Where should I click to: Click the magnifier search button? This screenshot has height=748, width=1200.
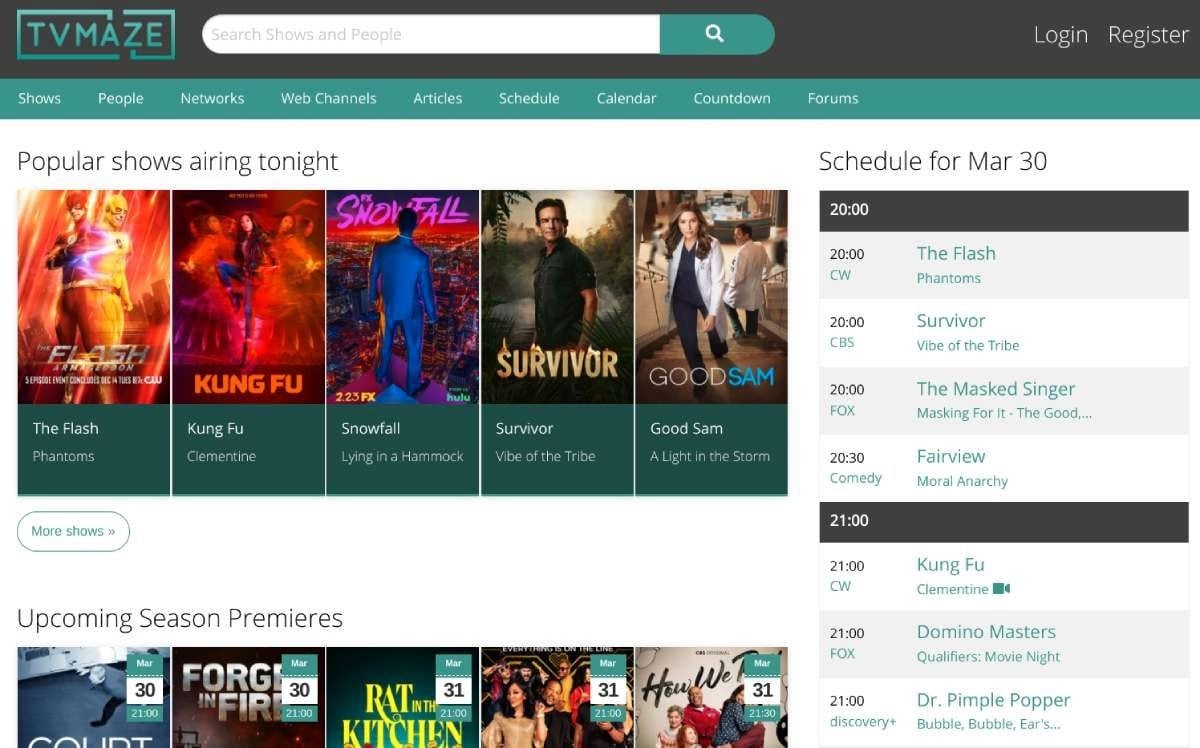click(716, 34)
